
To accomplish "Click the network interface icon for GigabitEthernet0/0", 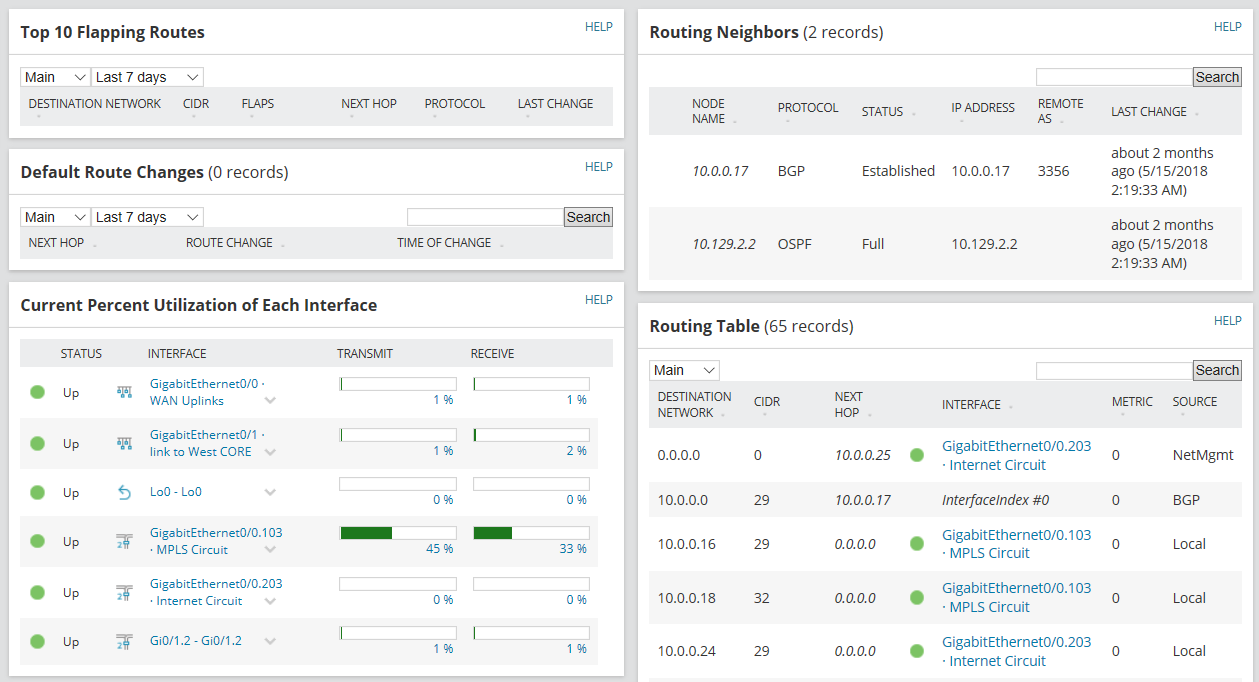I will pos(125,392).
